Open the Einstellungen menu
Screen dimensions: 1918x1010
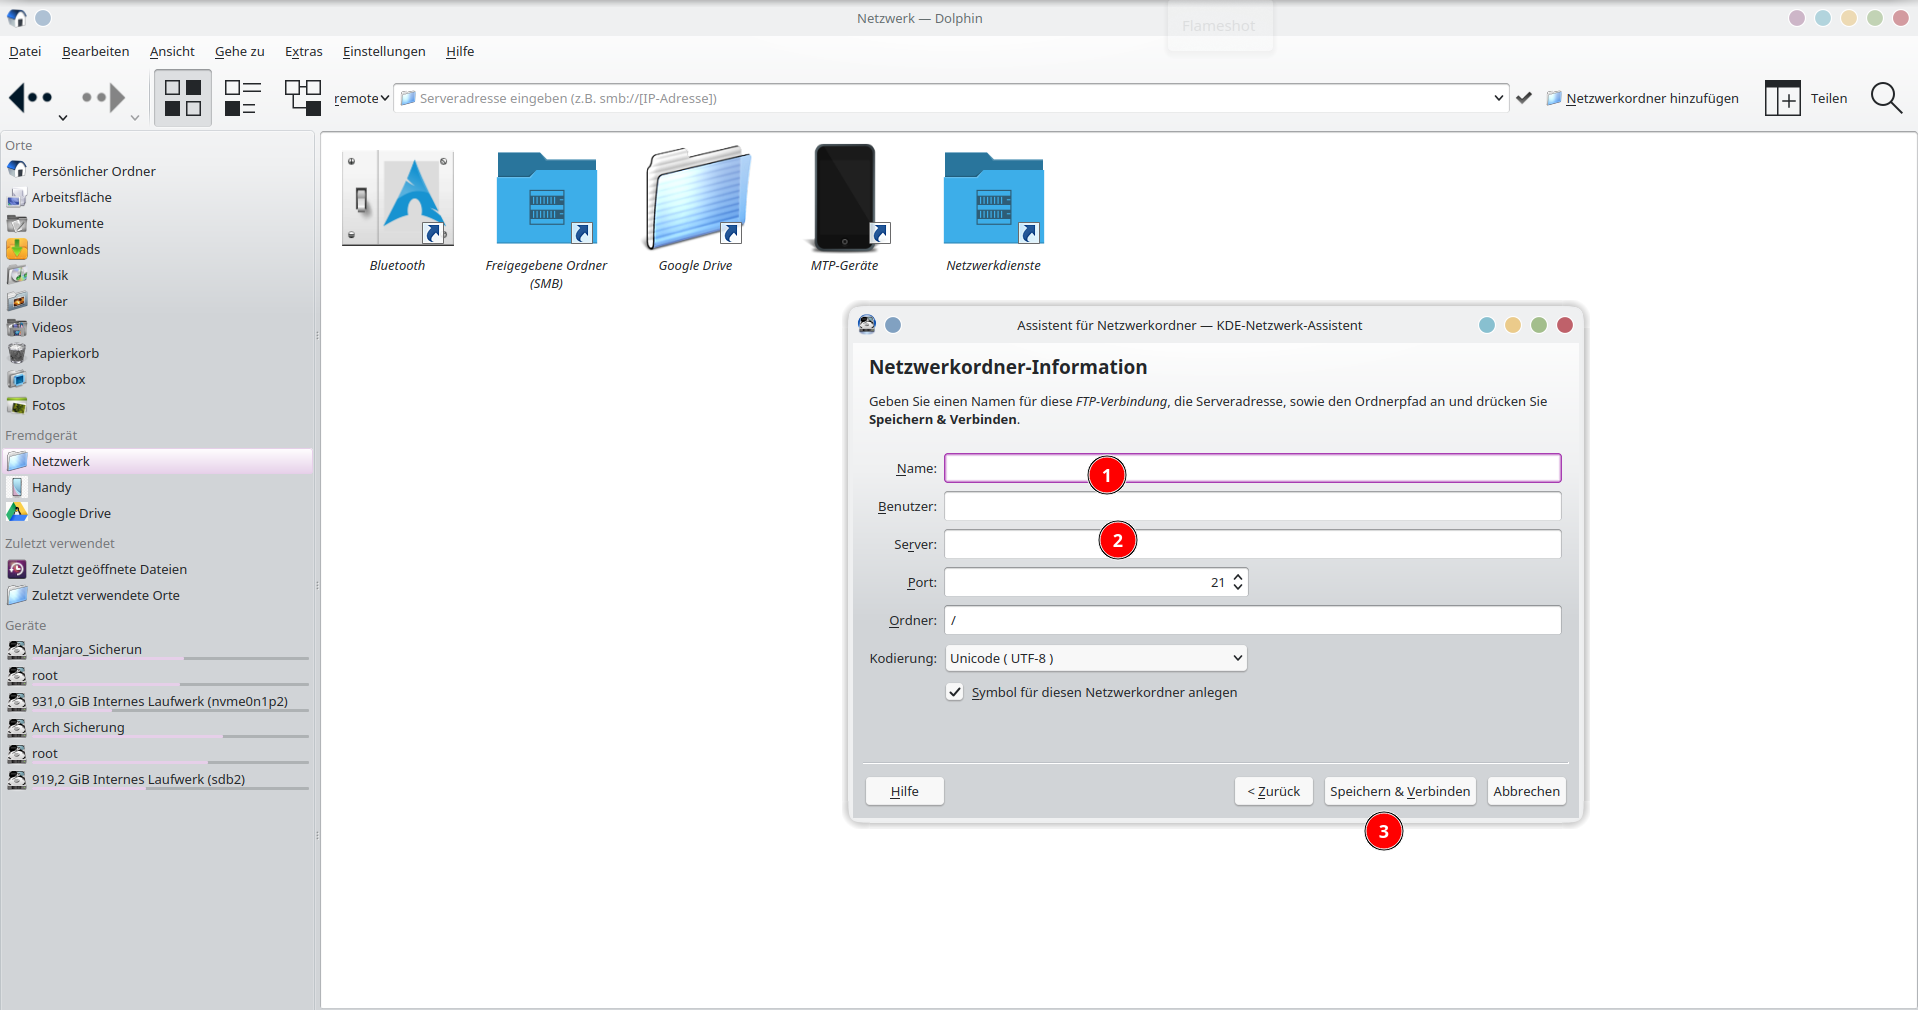384,52
